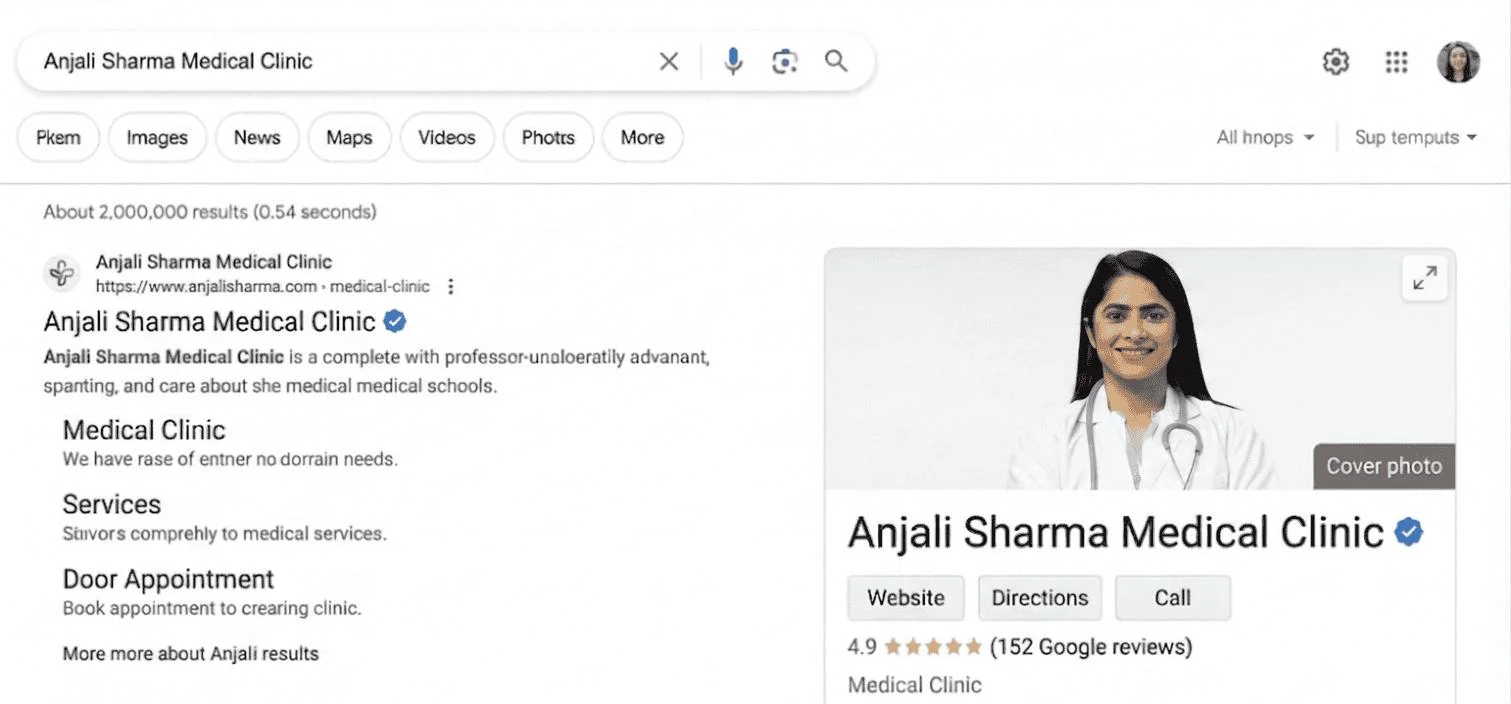Click 'We have rase of entner' description
The width and height of the screenshot is (1511, 704).
230,460
